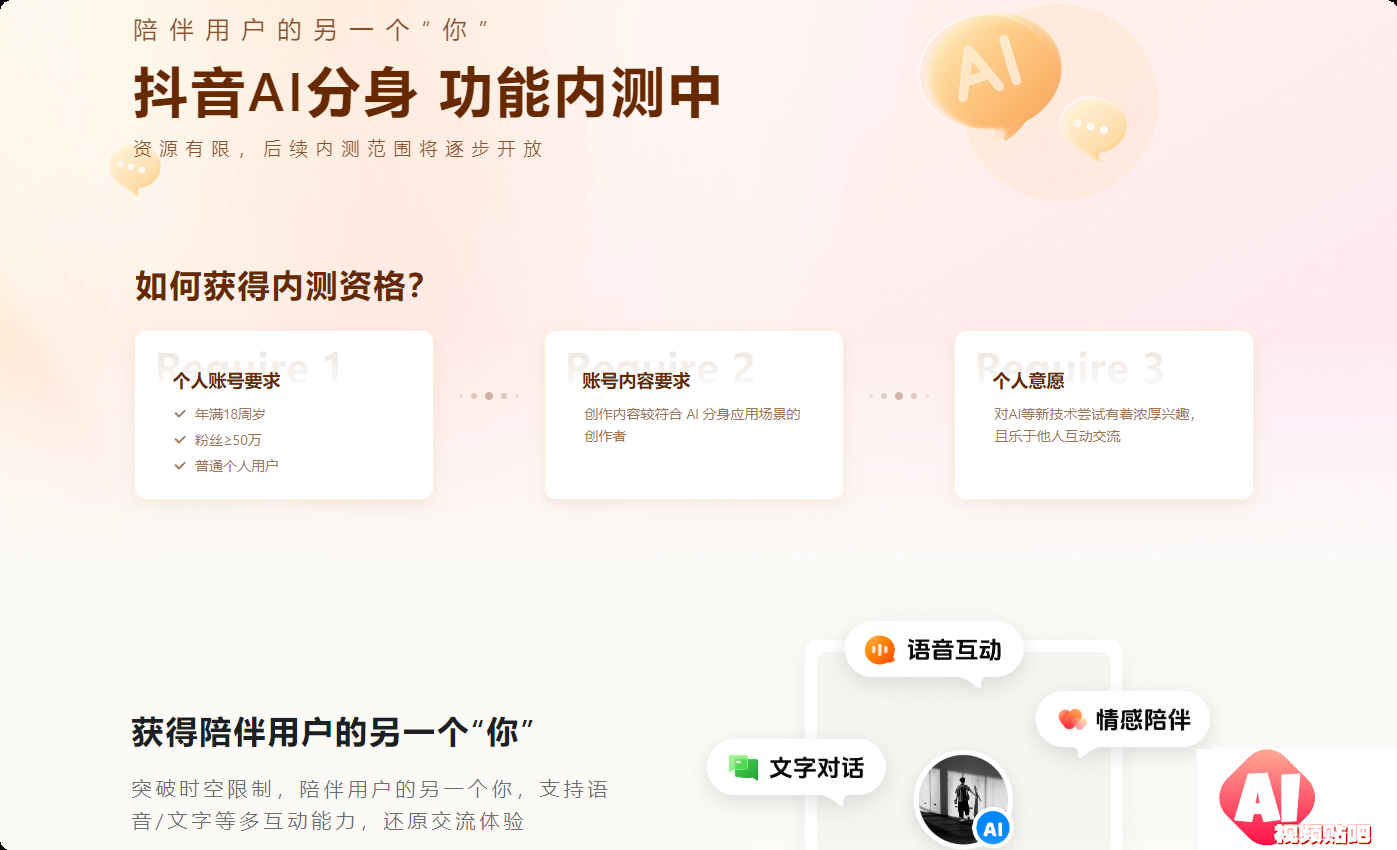Click the 语音互动 feature bubble
Image resolution: width=1397 pixels, height=850 pixels.
click(934, 651)
